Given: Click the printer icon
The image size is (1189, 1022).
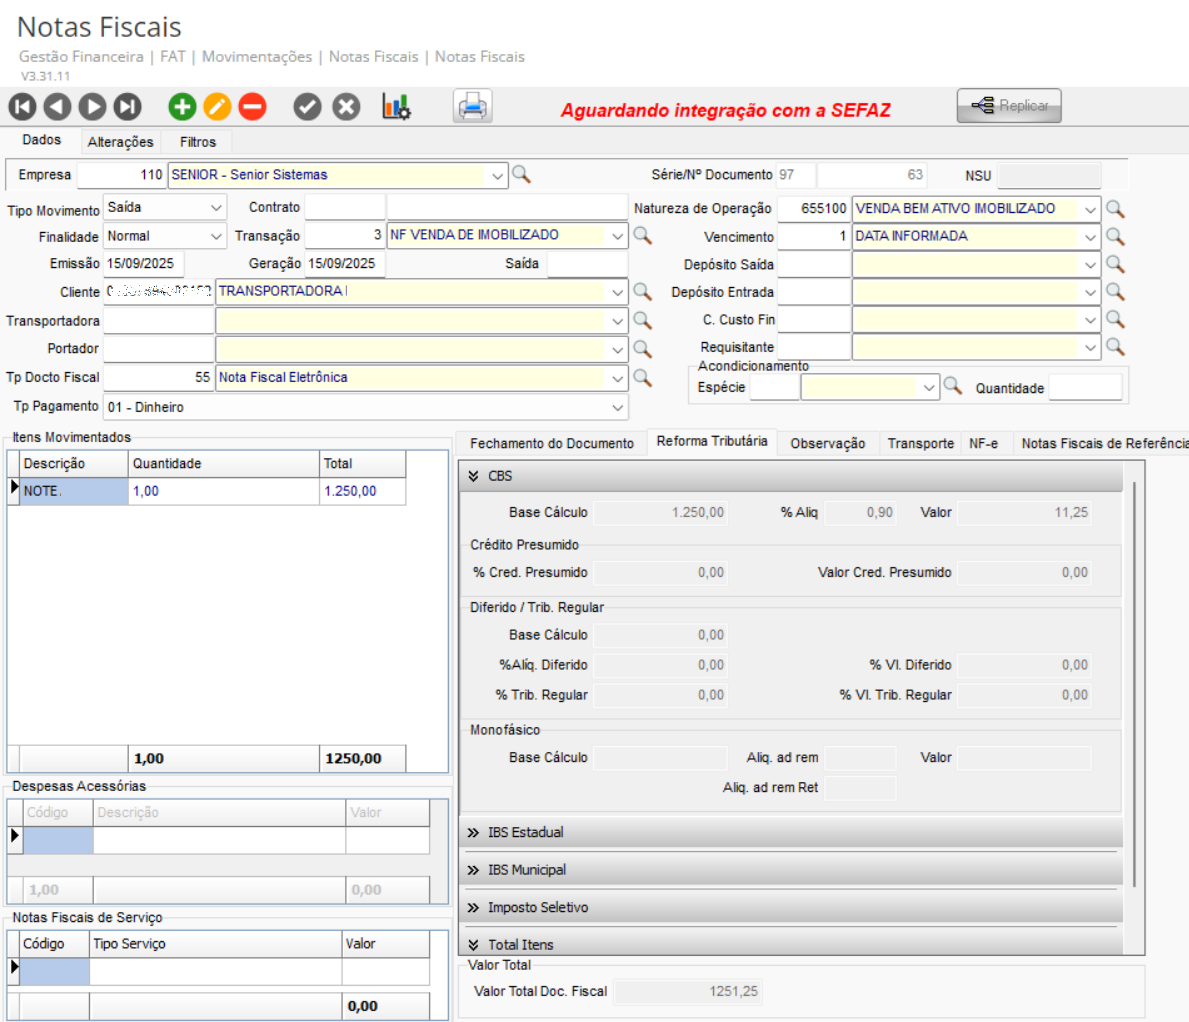Looking at the screenshot, I should point(472,106).
